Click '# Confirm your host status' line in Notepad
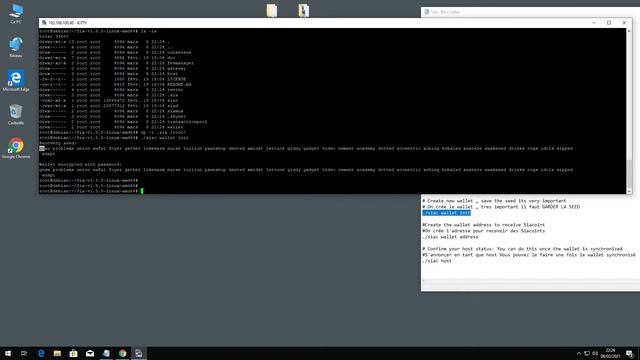Screen dimensions: 640x360 [522, 249]
